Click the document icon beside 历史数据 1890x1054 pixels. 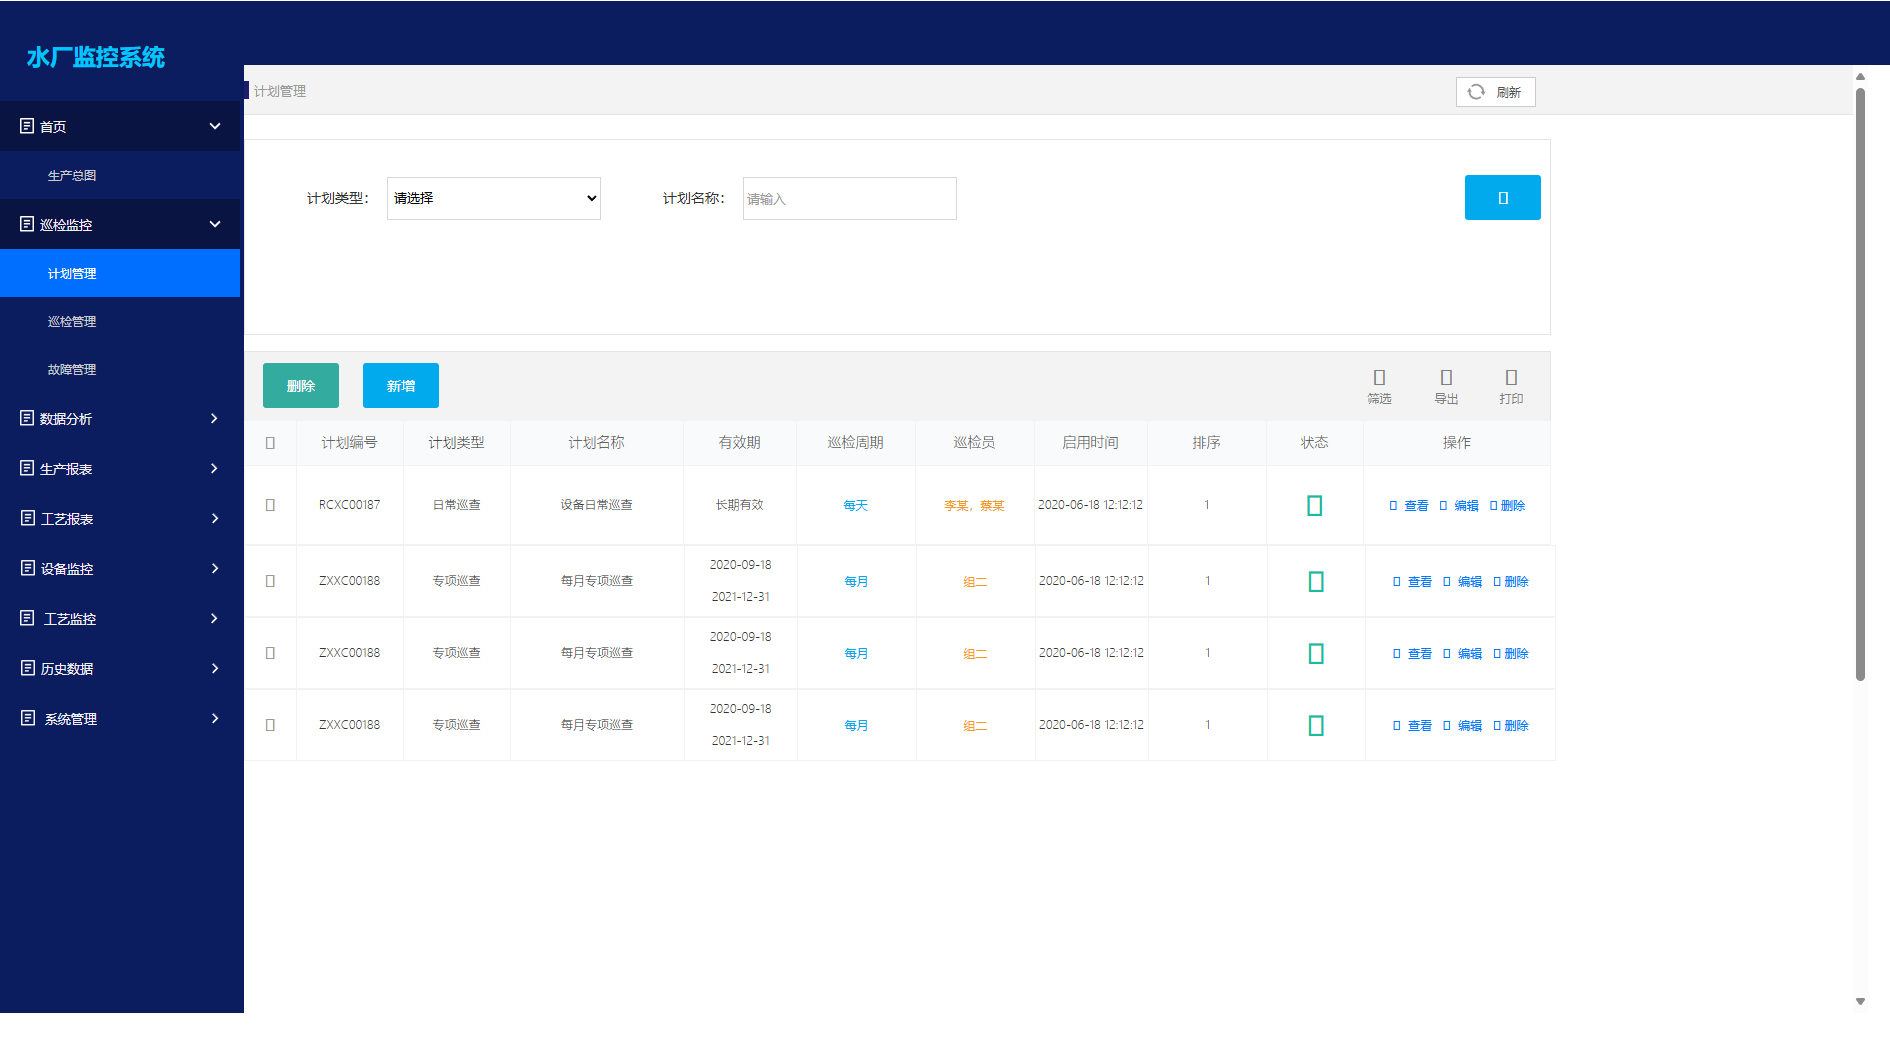point(28,668)
